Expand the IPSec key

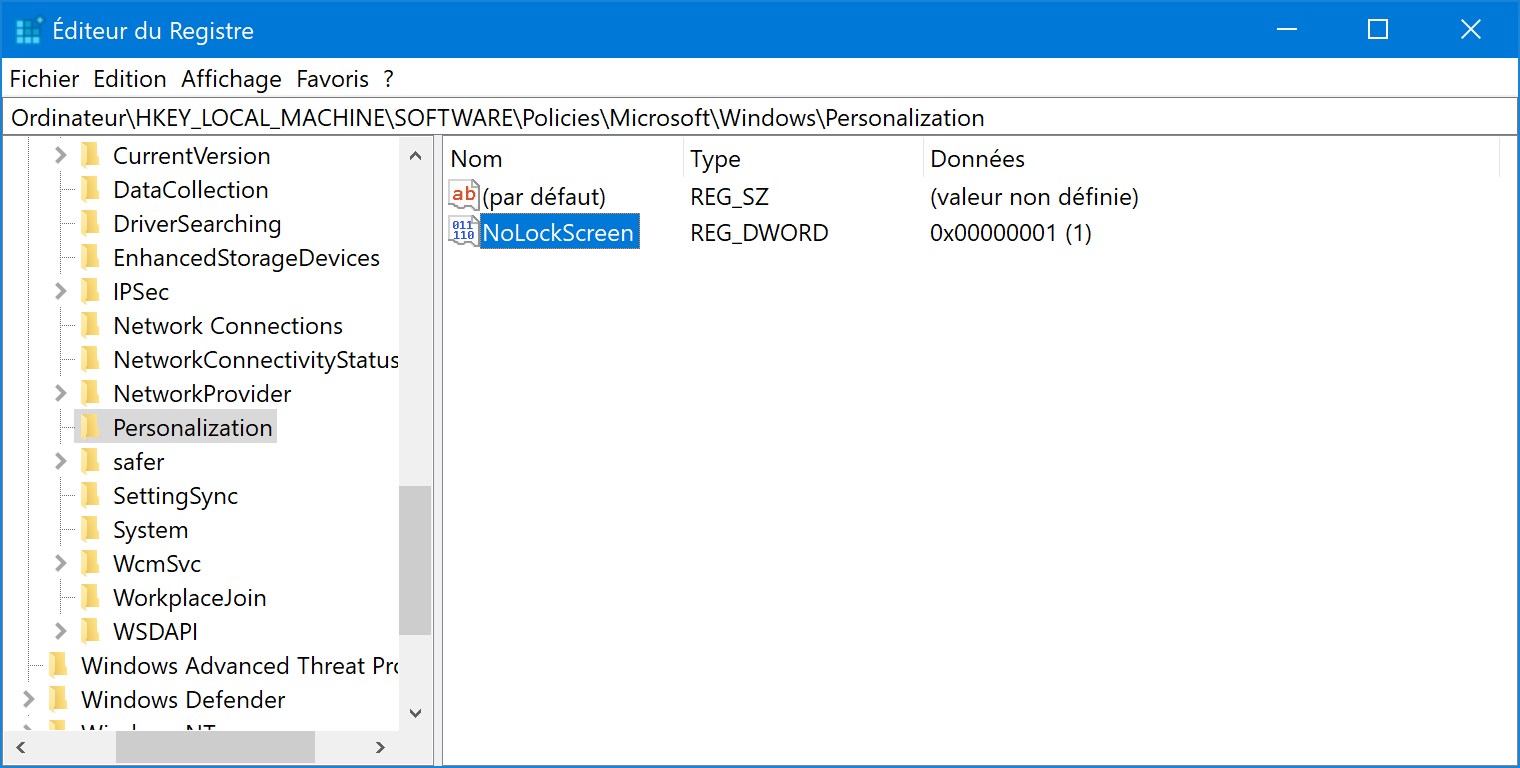pos(61,292)
